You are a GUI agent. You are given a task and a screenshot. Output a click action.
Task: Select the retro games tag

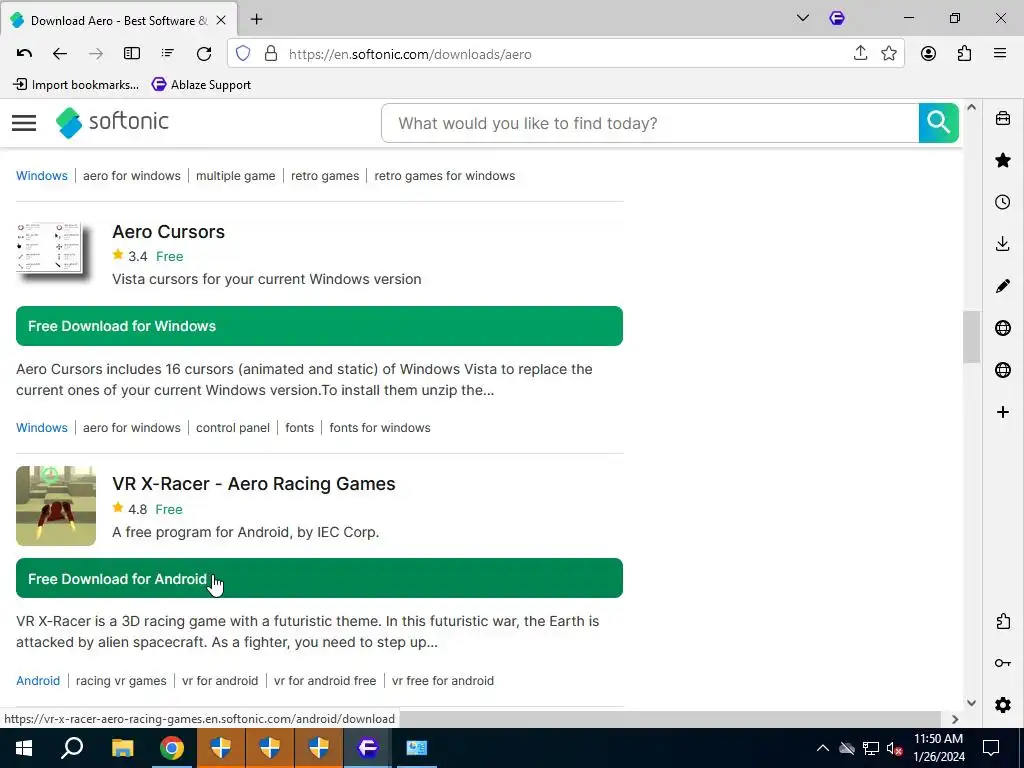pyautogui.click(x=325, y=176)
